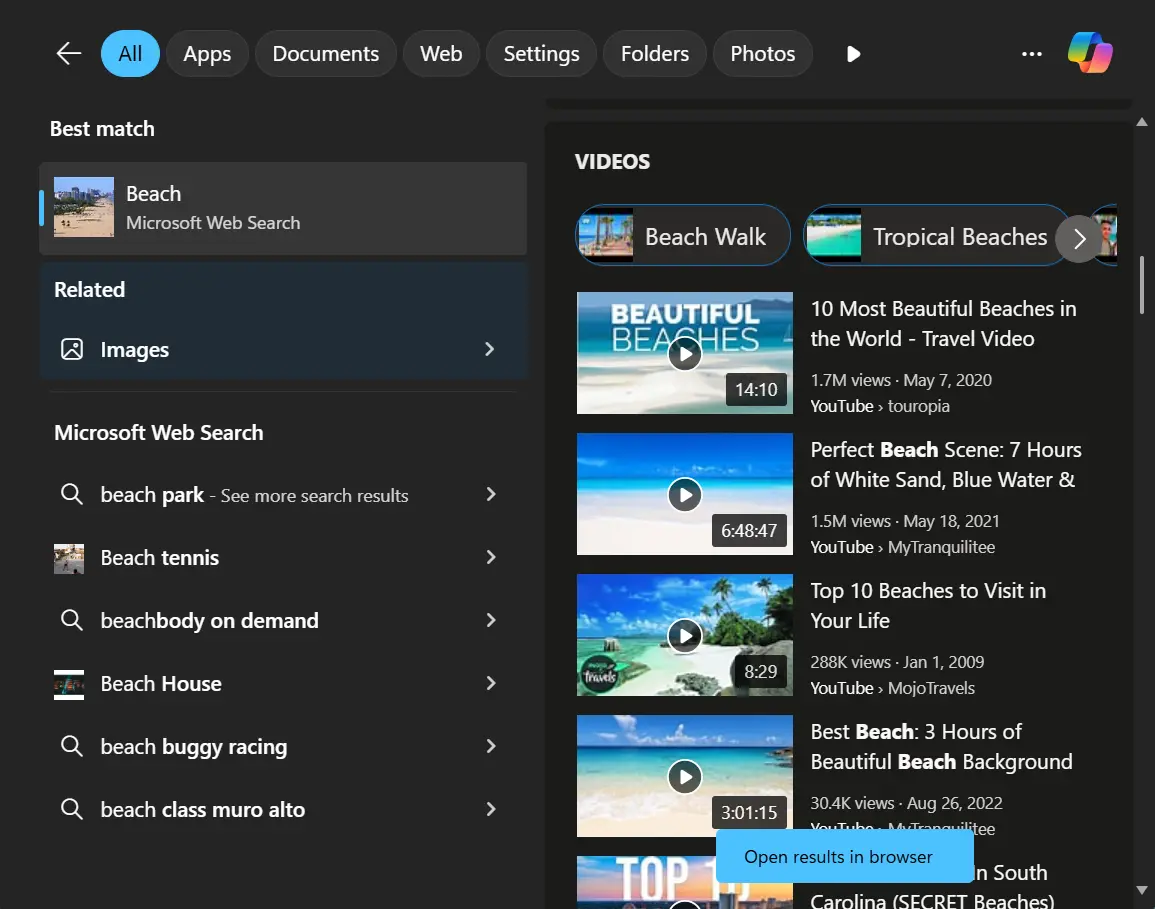Expand the beach park result chevron
The image size is (1155, 909).
(x=491, y=494)
